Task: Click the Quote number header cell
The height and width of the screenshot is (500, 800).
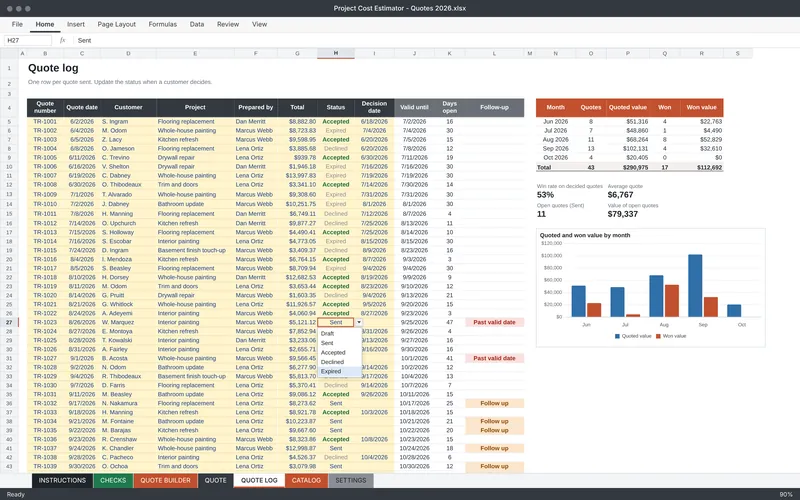Action: click(x=45, y=107)
